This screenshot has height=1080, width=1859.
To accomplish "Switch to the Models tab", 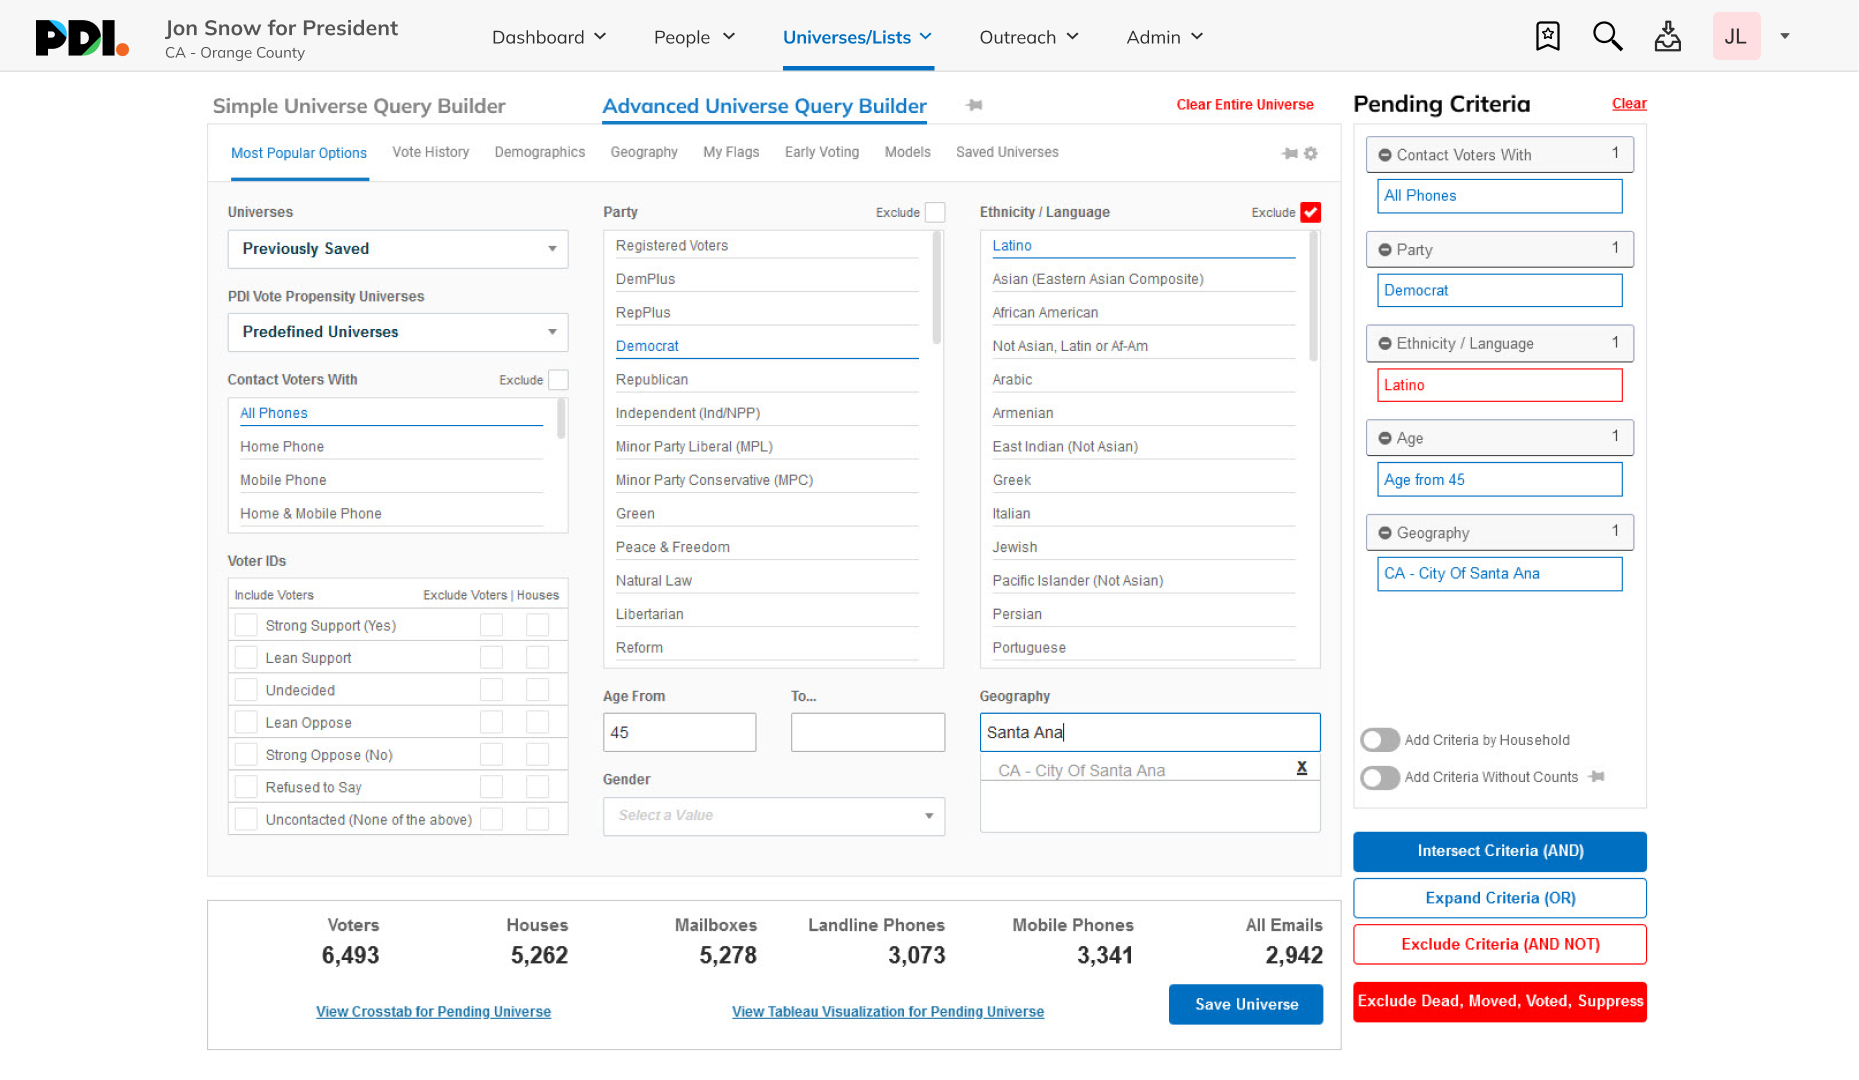I will coord(908,152).
